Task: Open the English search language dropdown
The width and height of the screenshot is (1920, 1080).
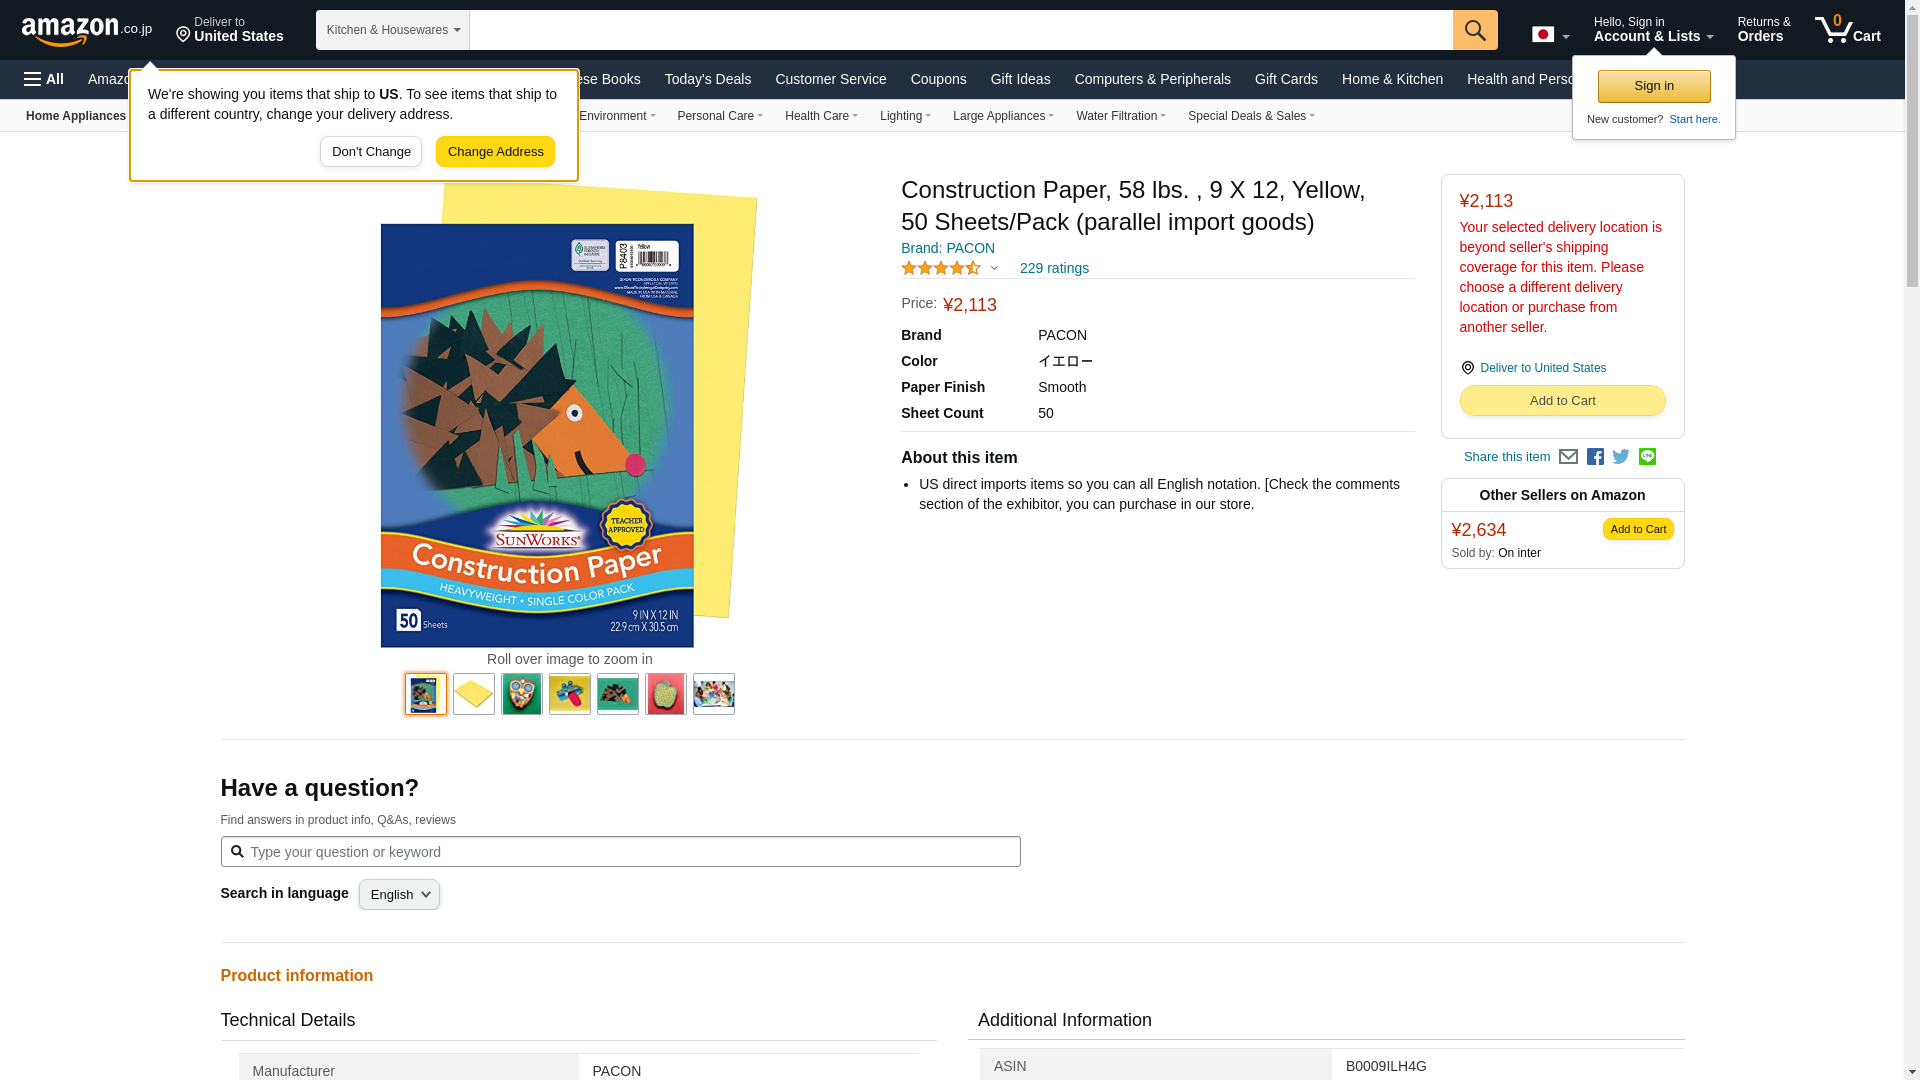Action: (x=399, y=895)
